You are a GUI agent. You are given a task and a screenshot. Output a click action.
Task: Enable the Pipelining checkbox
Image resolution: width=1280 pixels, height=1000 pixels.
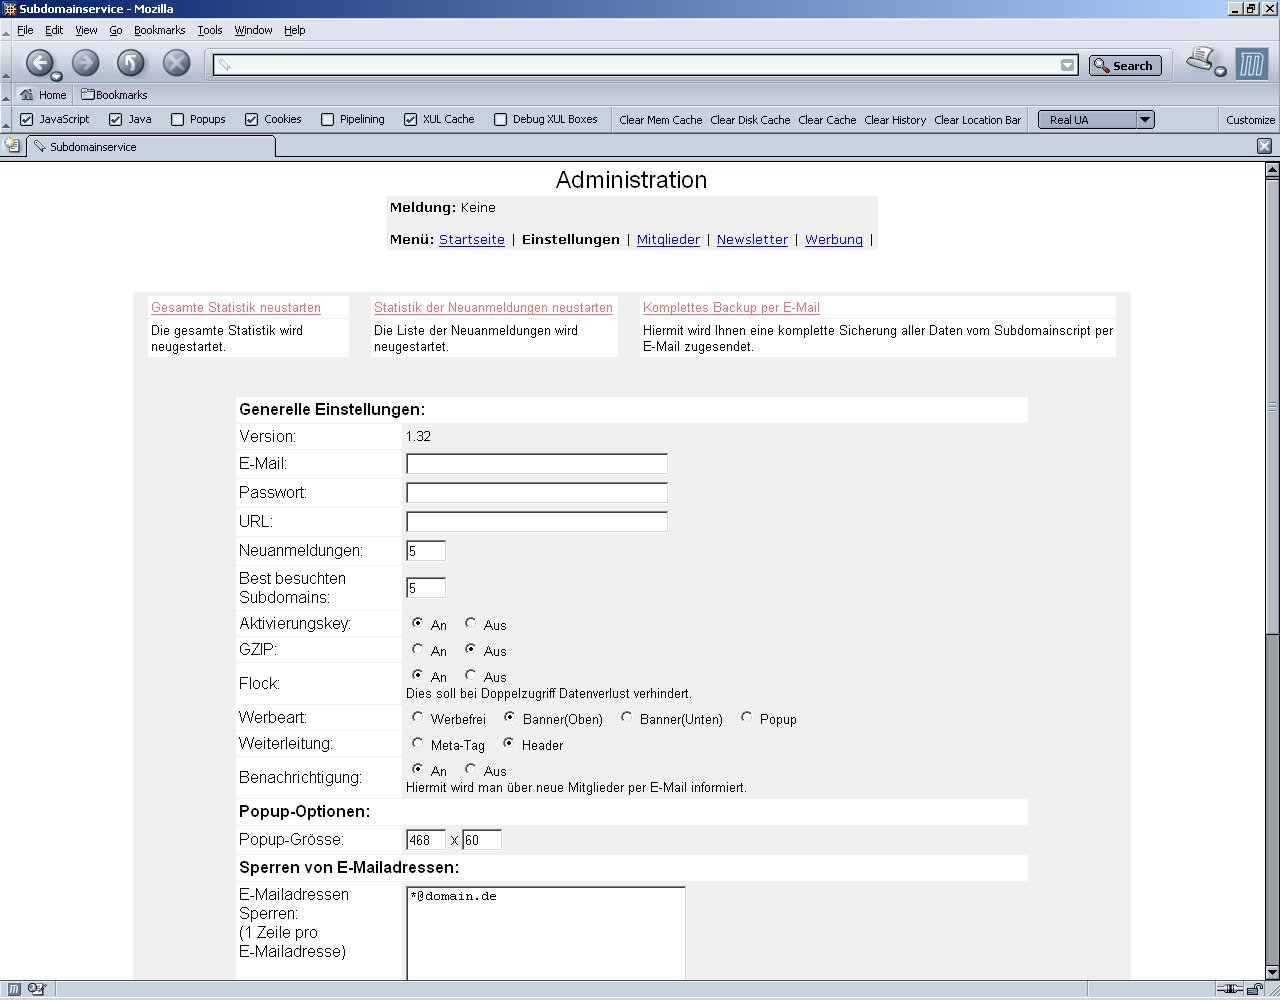coord(327,119)
